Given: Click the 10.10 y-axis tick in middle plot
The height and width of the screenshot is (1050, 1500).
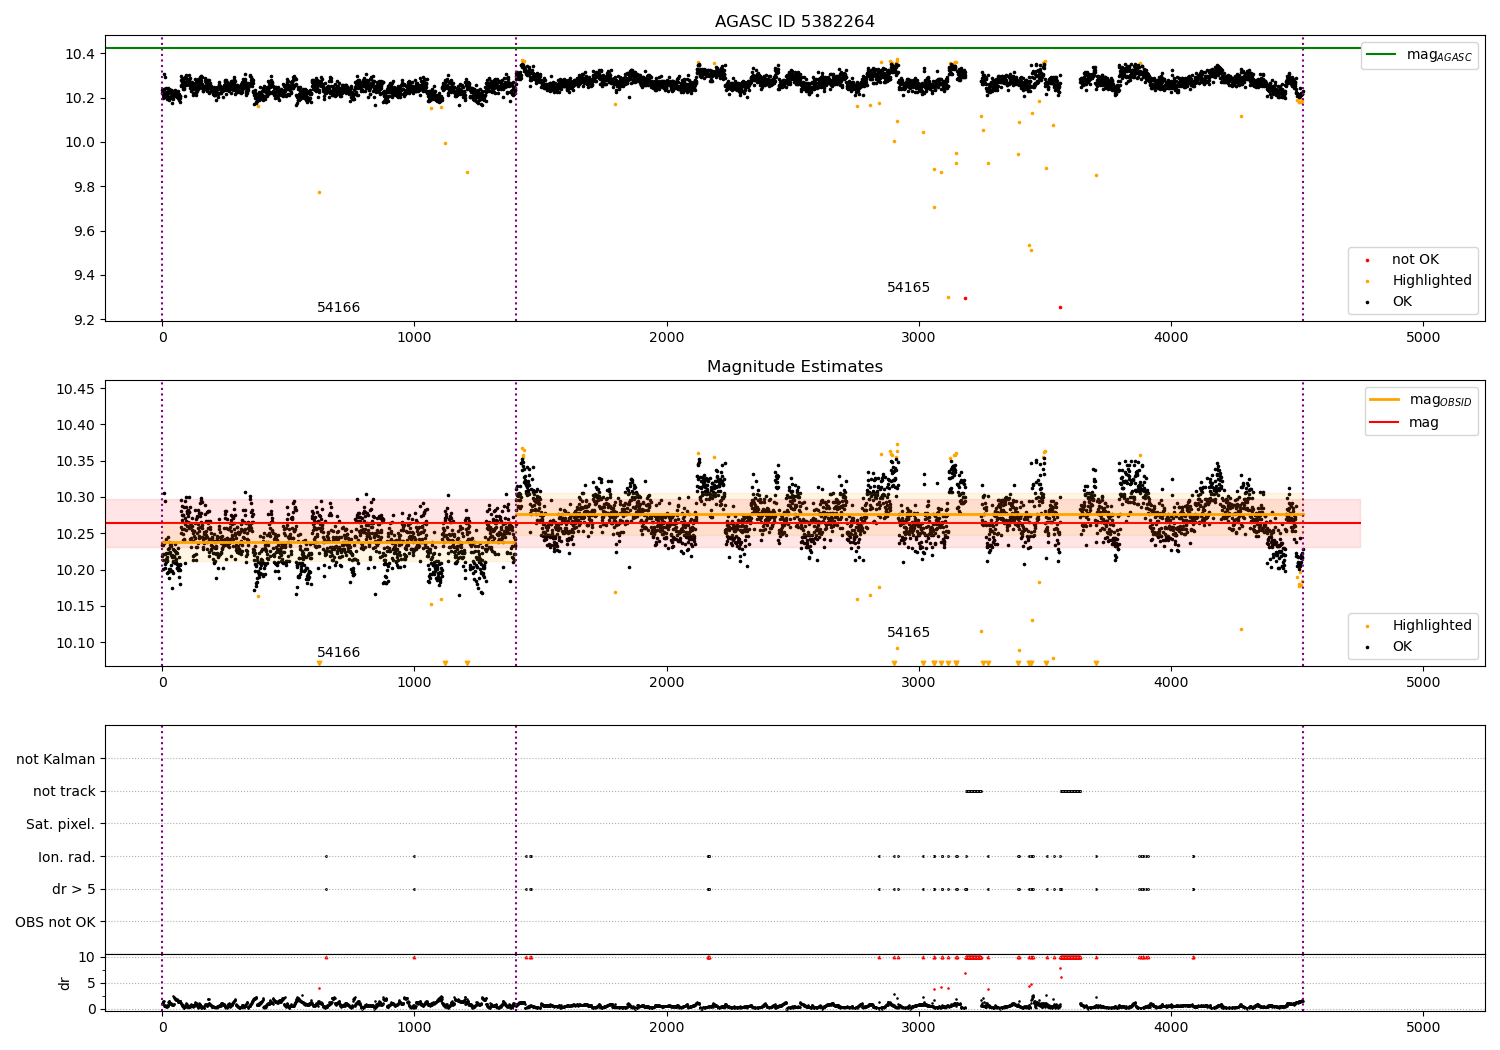Looking at the screenshot, I should click(76, 643).
